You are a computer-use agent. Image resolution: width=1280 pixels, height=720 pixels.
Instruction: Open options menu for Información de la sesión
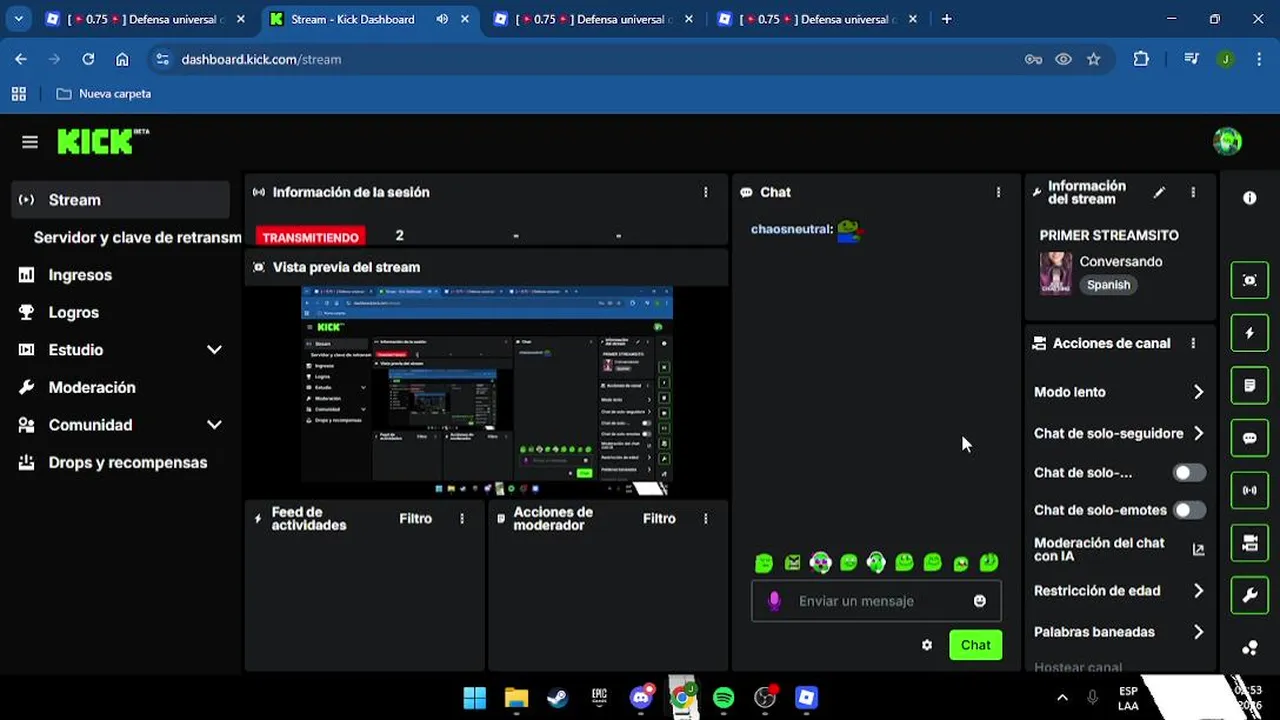[706, 192]
